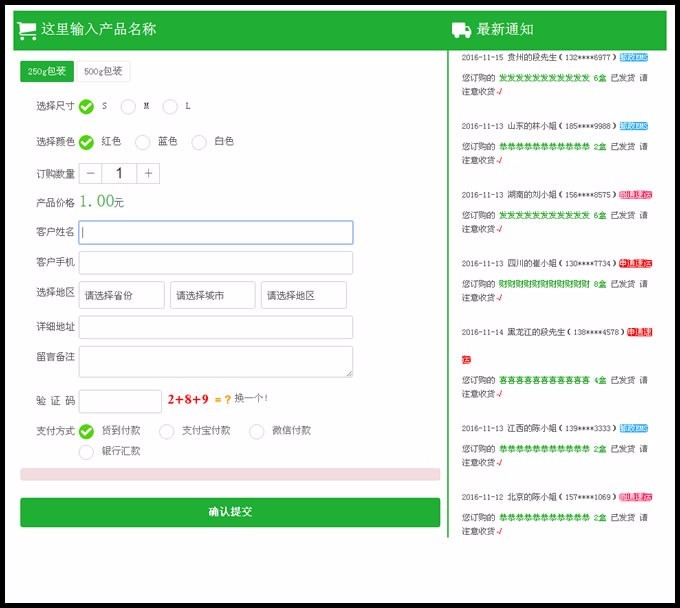Open the 请选择城市 city dropdown
680x608 pixels.
[212, 295]
